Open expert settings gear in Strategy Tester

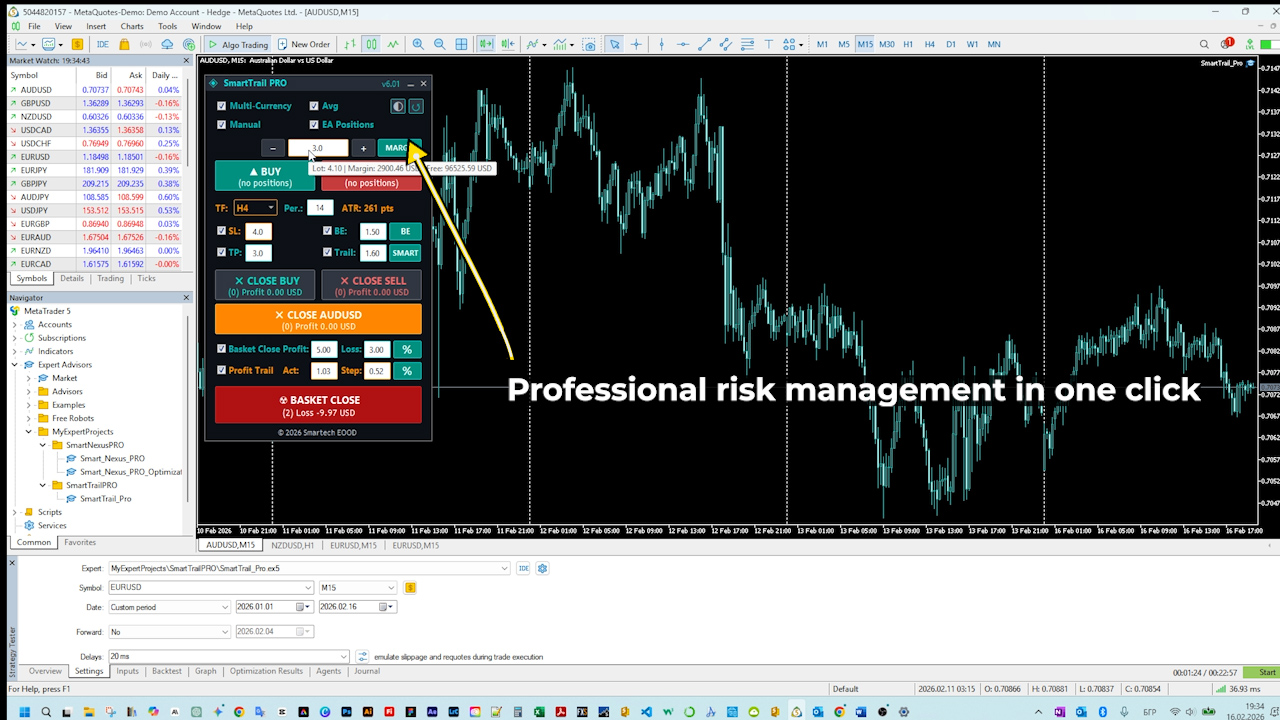[543, 568]
